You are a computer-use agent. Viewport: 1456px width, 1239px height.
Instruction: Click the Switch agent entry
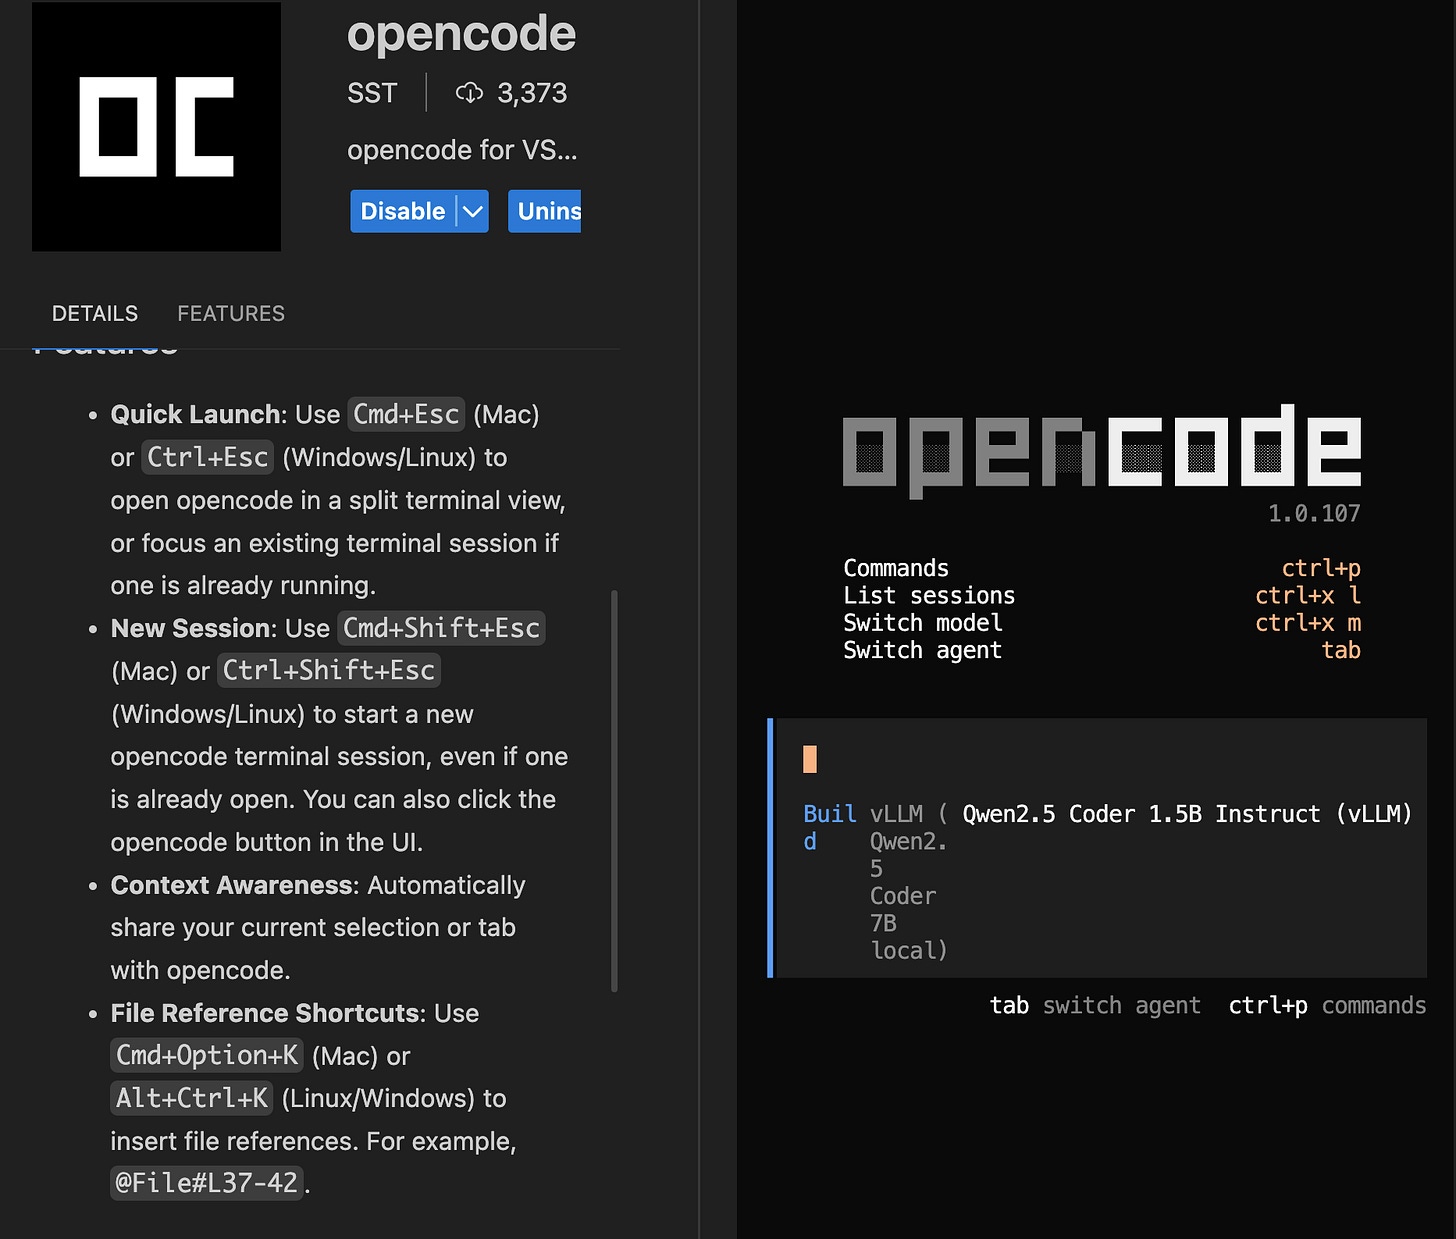[922, 650]
